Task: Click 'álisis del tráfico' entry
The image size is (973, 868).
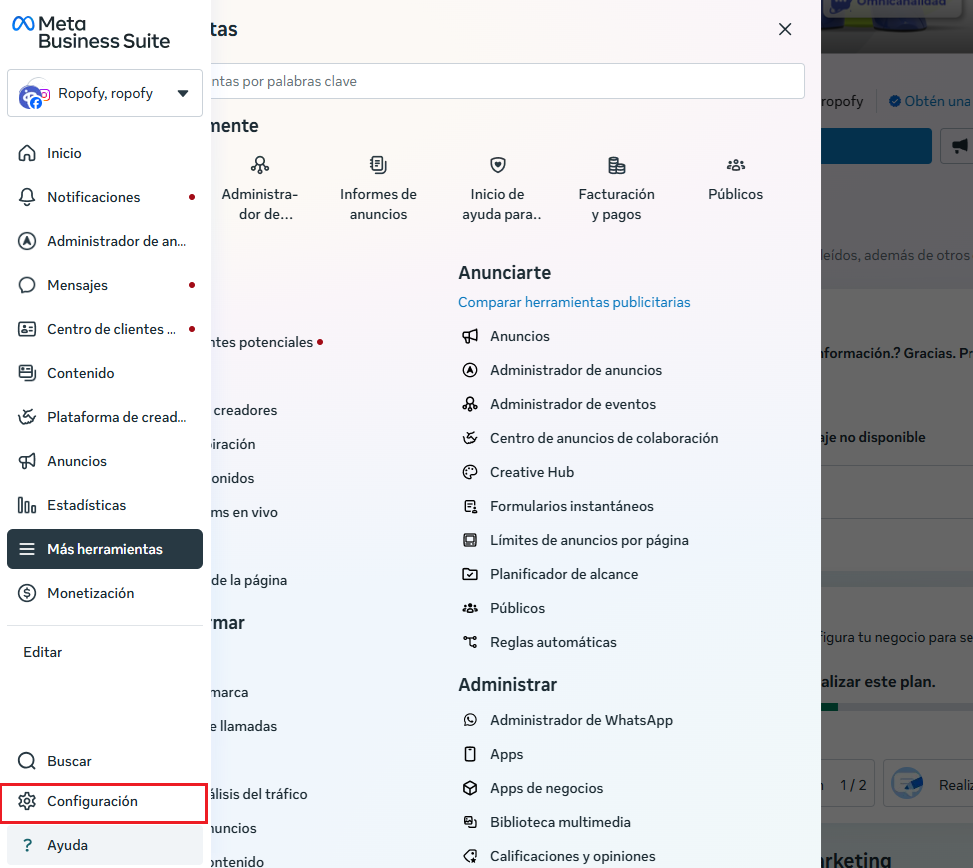Action: coord(259,794)
